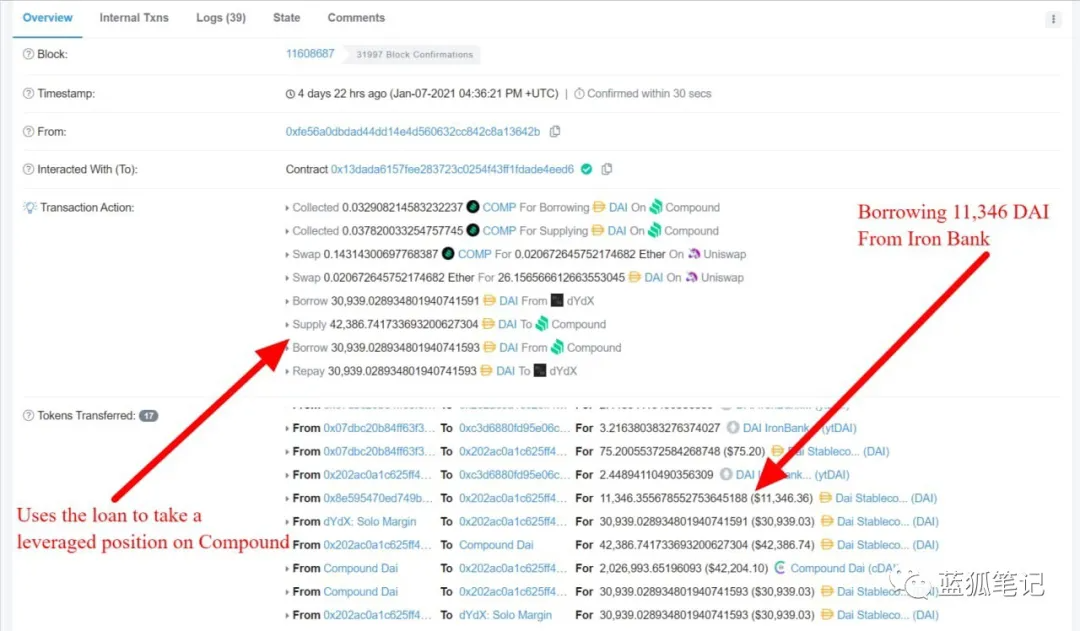Click the 31997 Block Confirmations badge
Image resolution: width=1080 pixels, height=631 pixels.
(411, 55)
